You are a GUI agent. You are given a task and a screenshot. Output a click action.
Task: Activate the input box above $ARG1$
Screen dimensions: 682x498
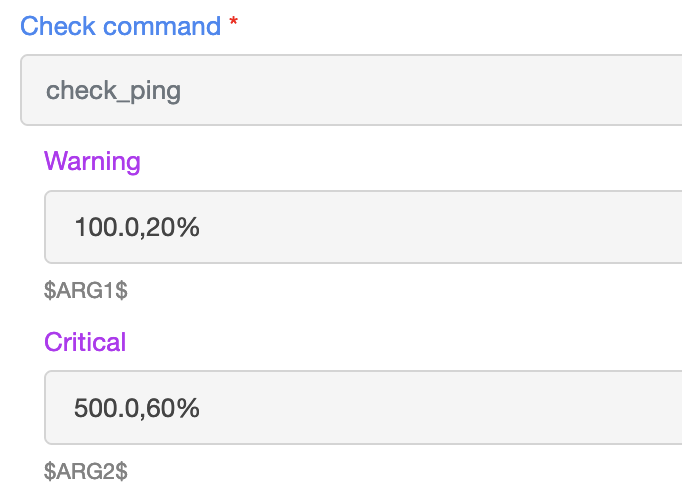(363, 227)
